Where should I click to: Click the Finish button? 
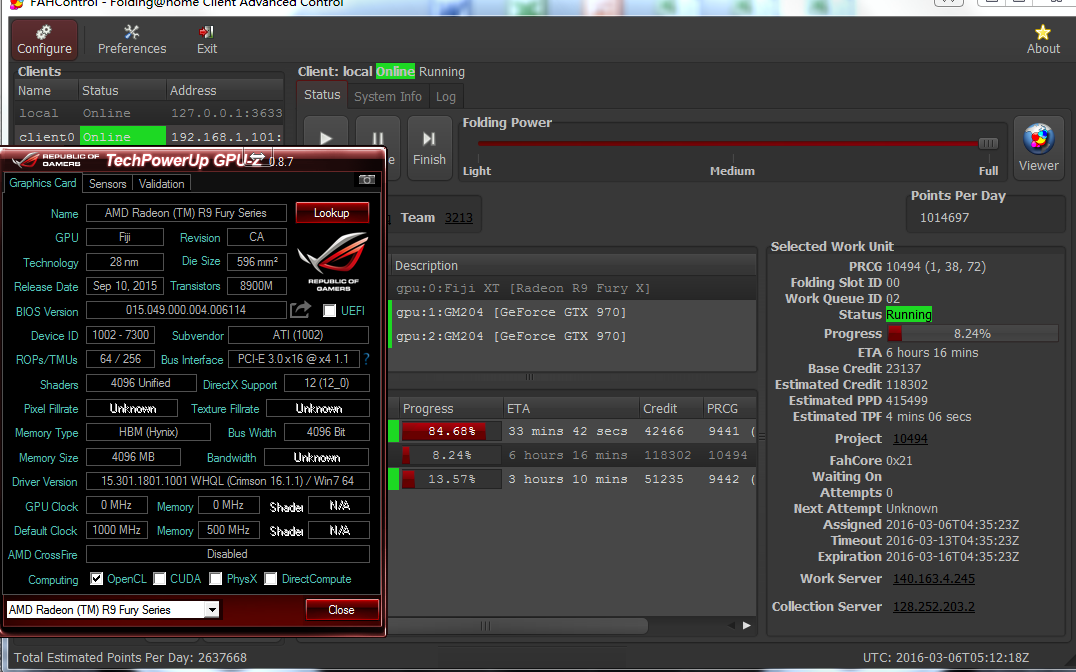coord(429,148)
